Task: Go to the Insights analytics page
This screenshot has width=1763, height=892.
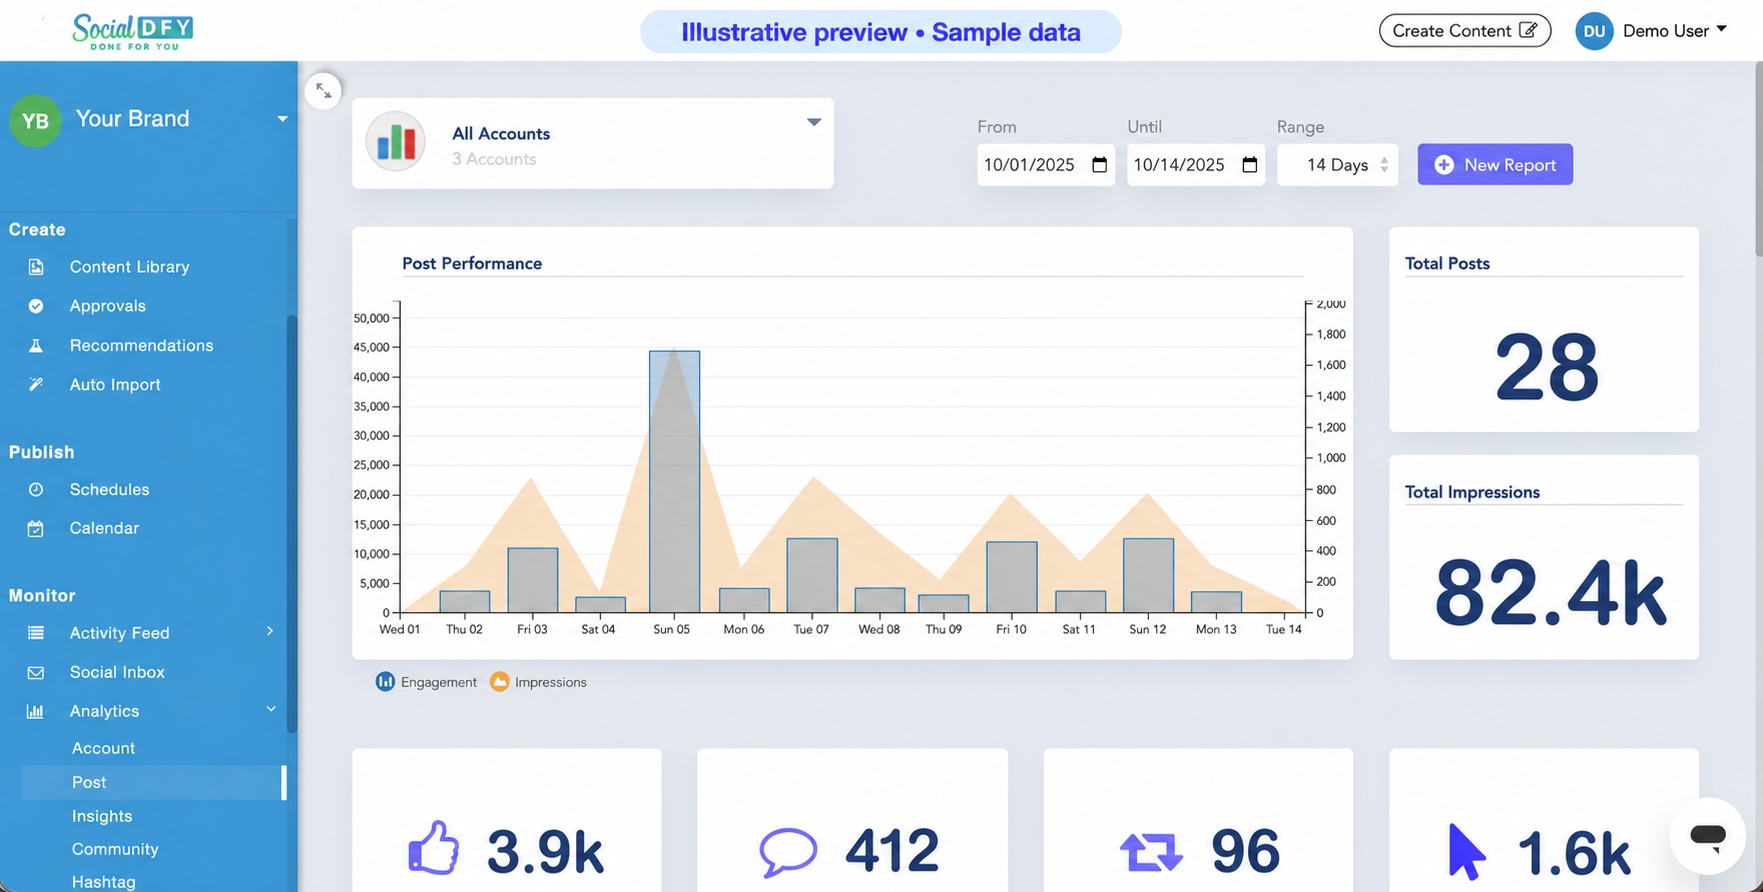Action: [102, 816]
